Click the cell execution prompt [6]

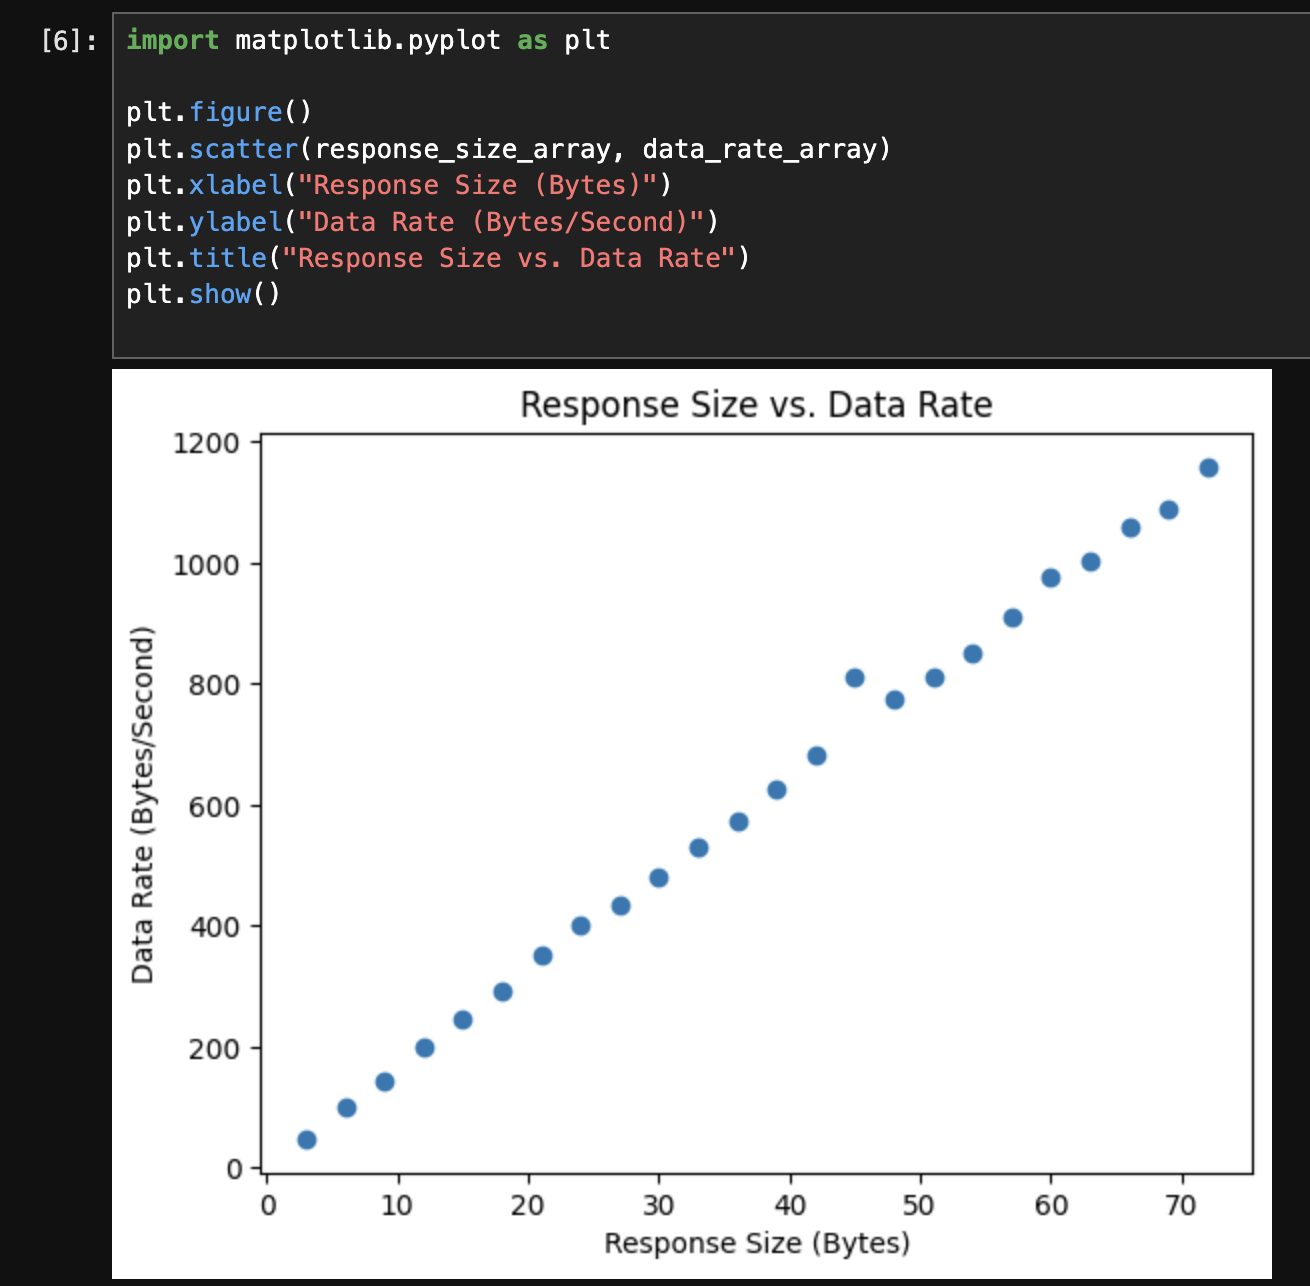point(69,41)
